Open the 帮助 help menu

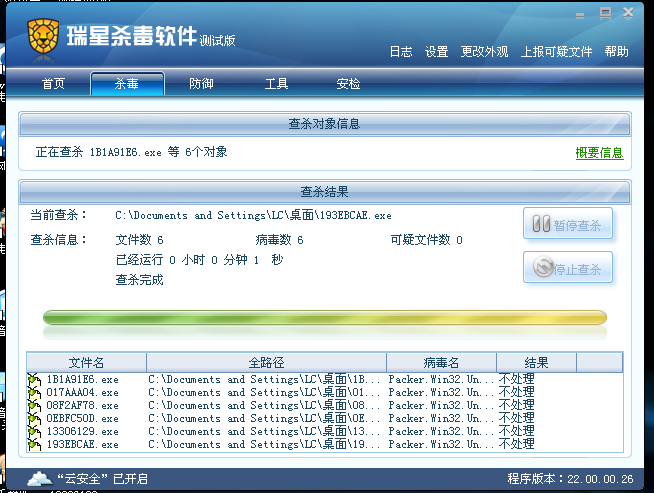click(616, 52)
